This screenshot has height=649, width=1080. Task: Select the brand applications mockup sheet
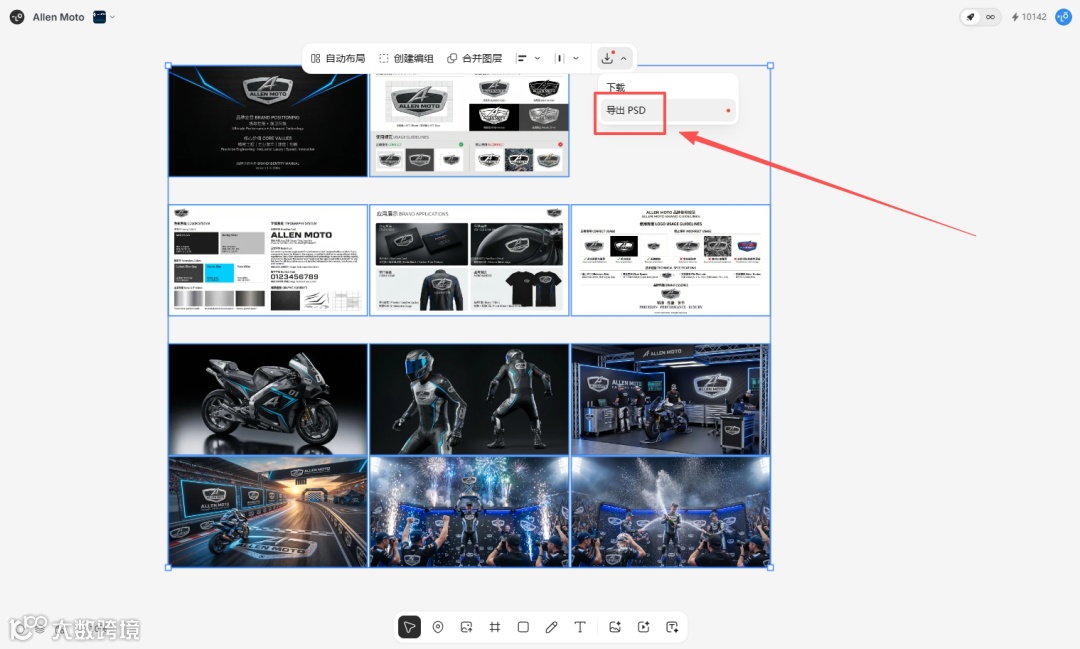tap(469, 260)
